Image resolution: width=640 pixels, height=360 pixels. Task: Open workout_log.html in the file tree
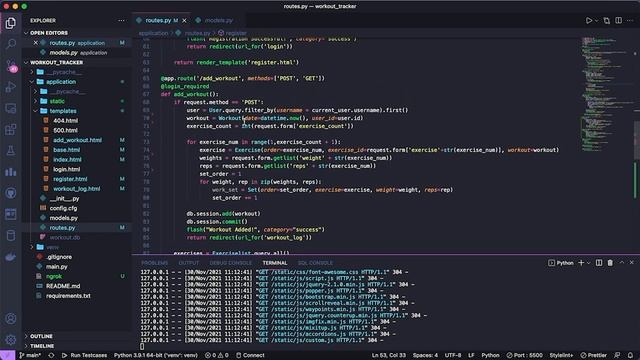[x=76, y=189]
